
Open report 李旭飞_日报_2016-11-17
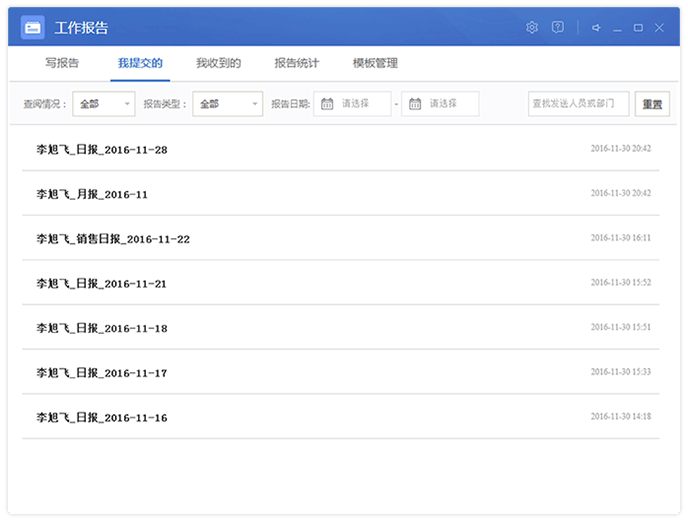340,372
